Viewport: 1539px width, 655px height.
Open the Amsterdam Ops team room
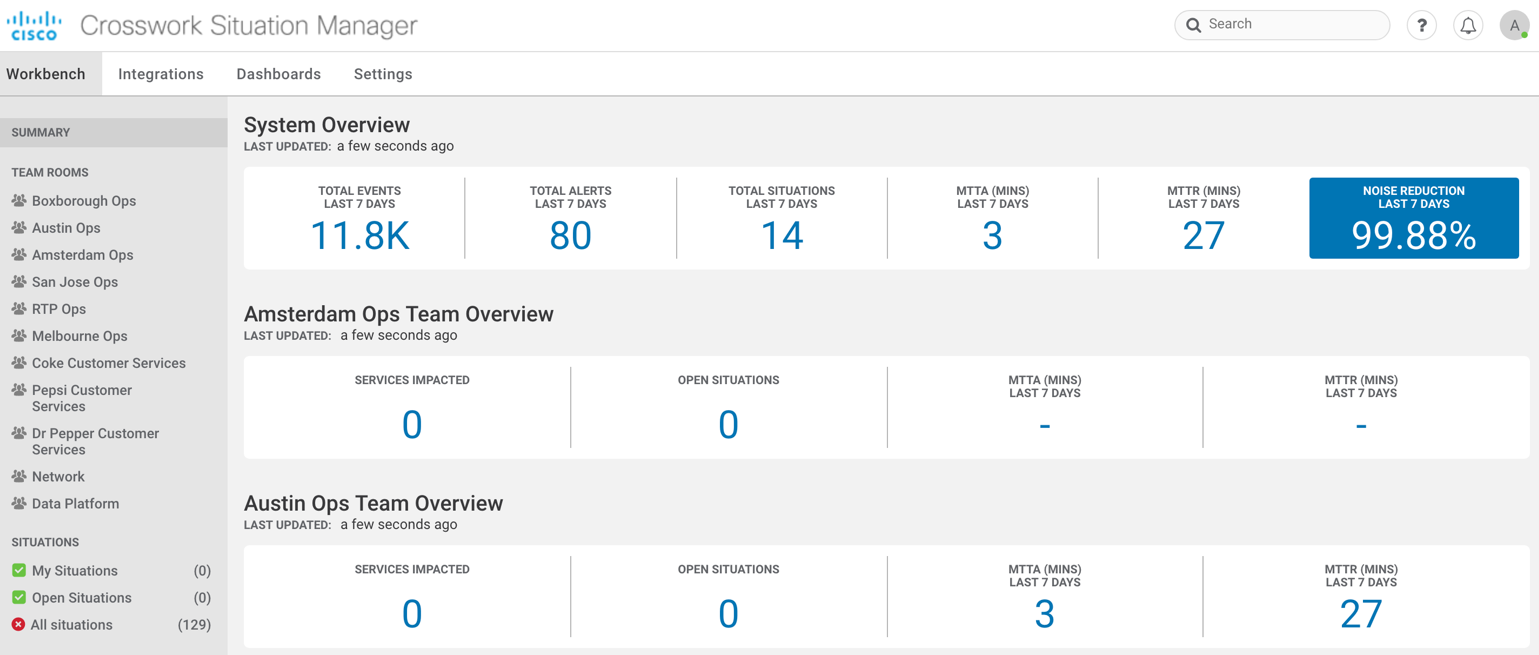pyautogui.click(x=82, y=255)
